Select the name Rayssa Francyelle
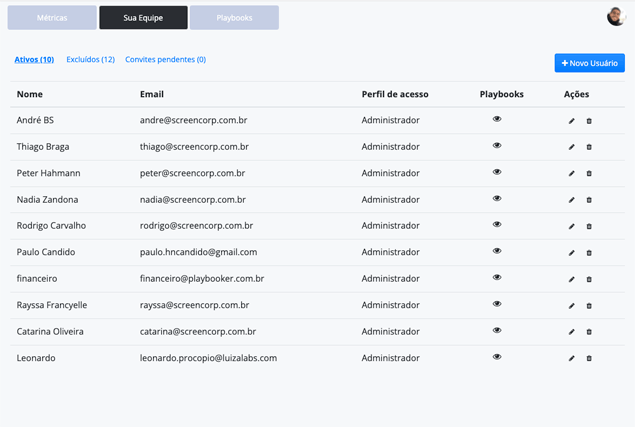 tap(52, 305)
